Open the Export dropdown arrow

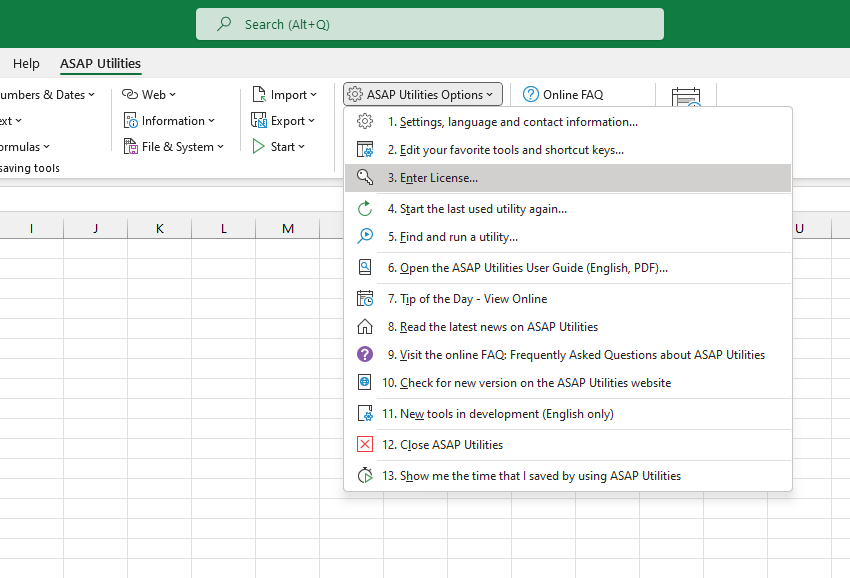(311, 120)
